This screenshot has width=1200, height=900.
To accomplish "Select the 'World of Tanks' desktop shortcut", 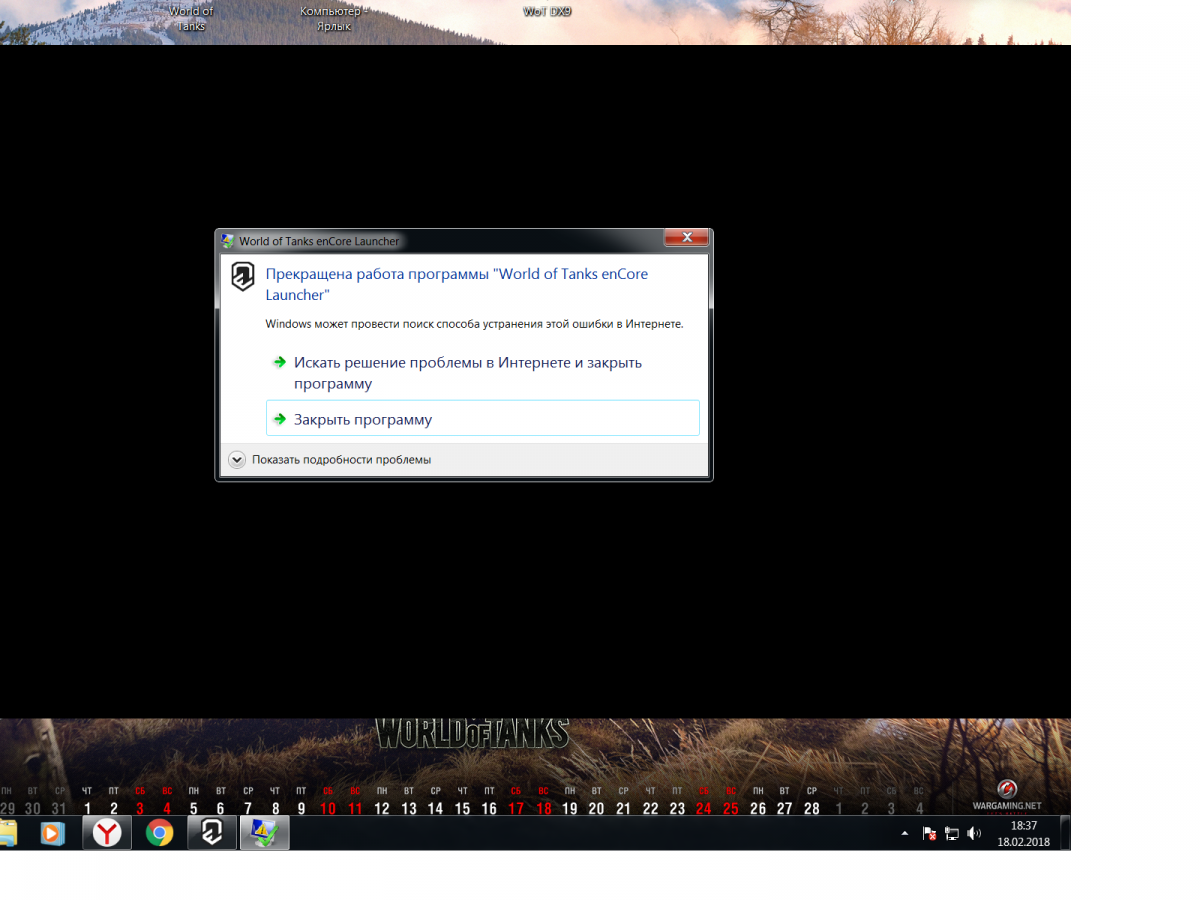I will tap(191, 18).
